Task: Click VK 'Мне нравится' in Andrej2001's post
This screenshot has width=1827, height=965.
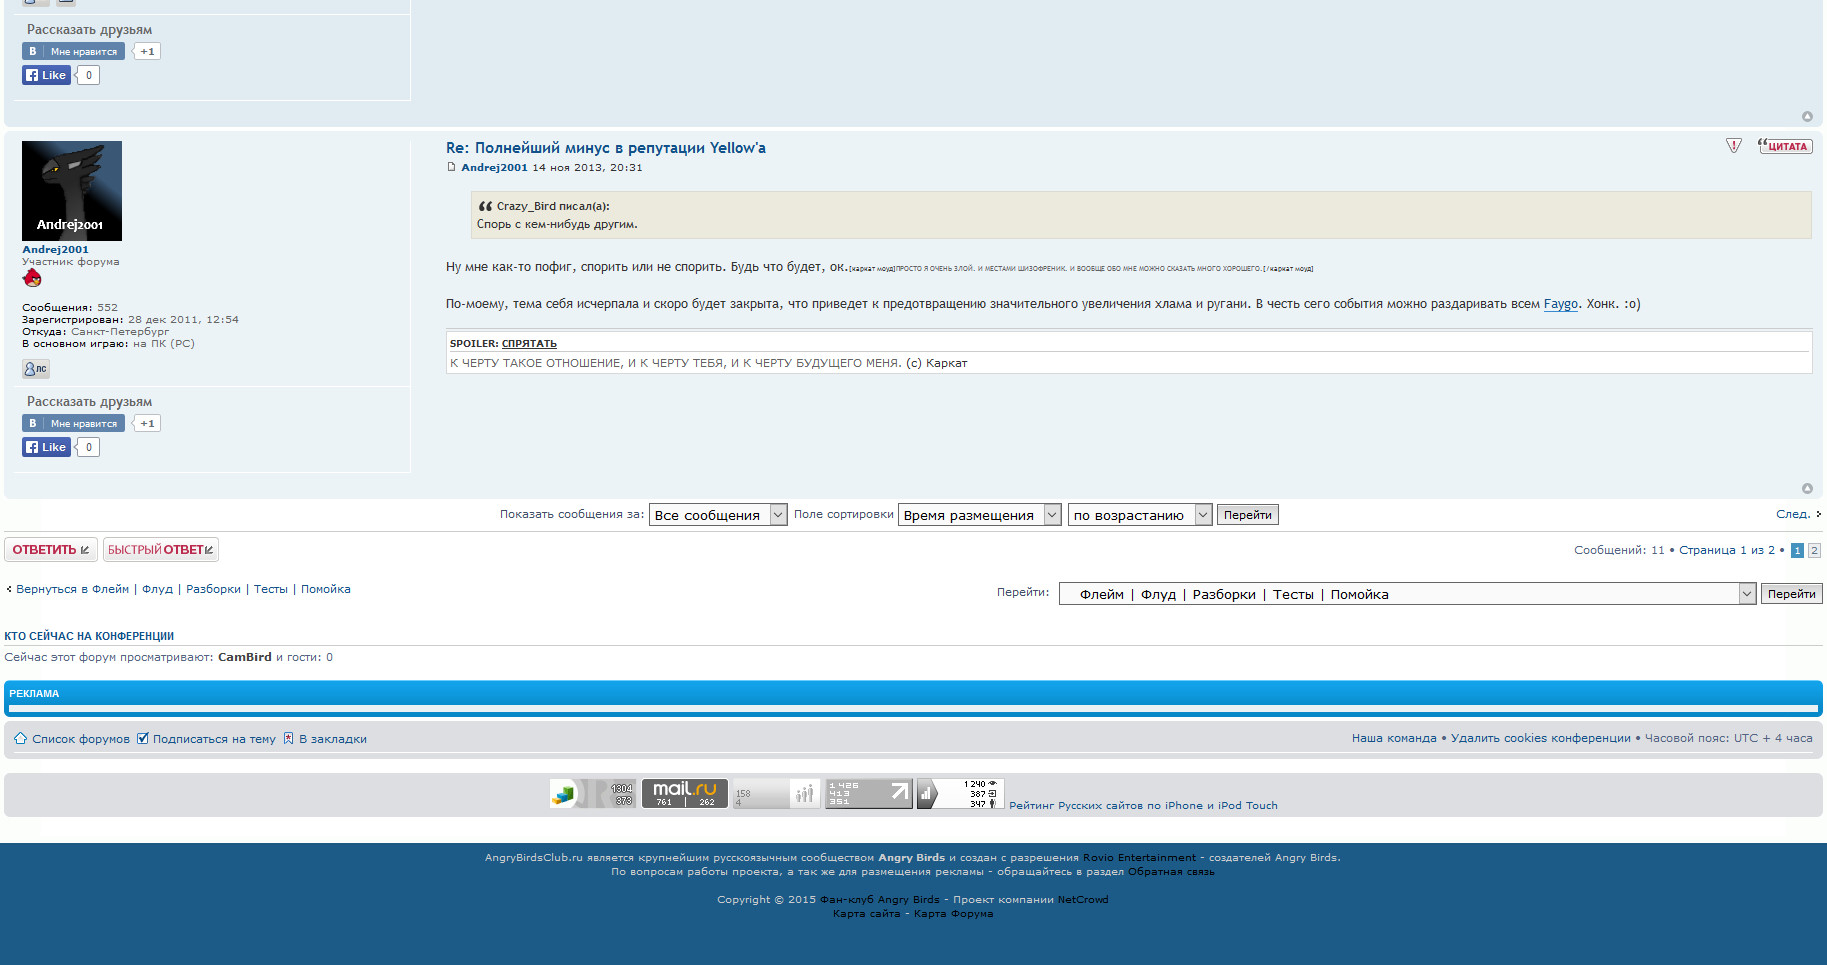Action: (x=73, y=423)
